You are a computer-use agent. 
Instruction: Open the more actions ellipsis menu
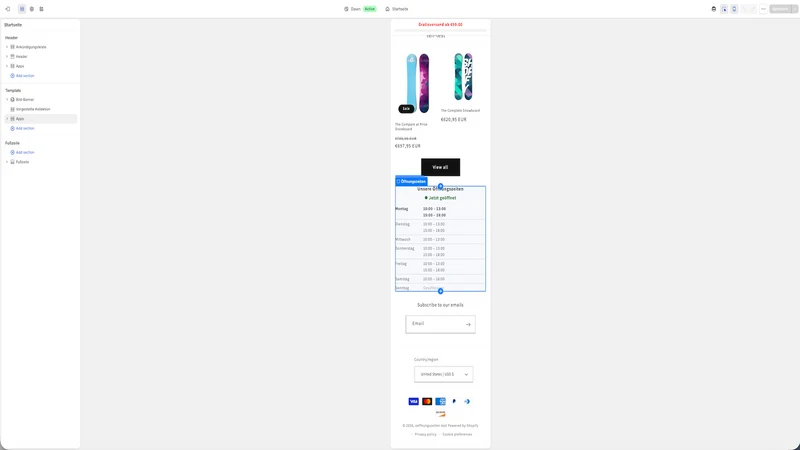pyautogui.click(x=763, y=9)
